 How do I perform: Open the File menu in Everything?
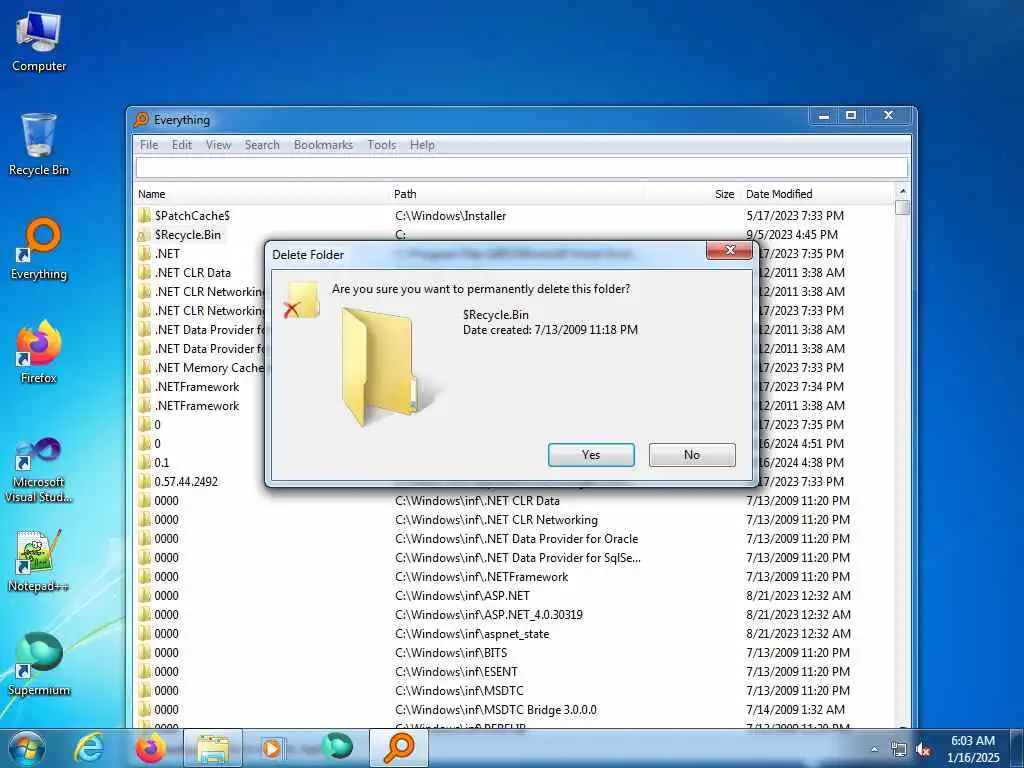(x=149, y=145)
